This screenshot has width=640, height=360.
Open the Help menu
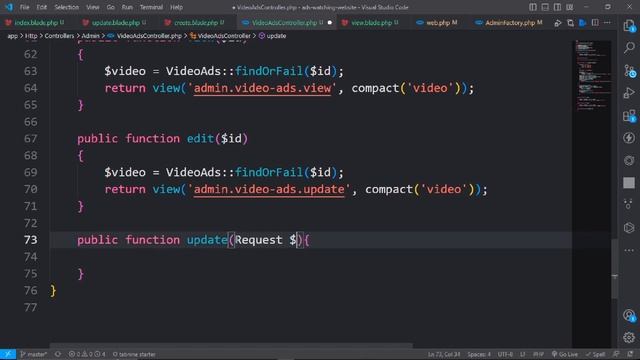[x=176, y=7]
